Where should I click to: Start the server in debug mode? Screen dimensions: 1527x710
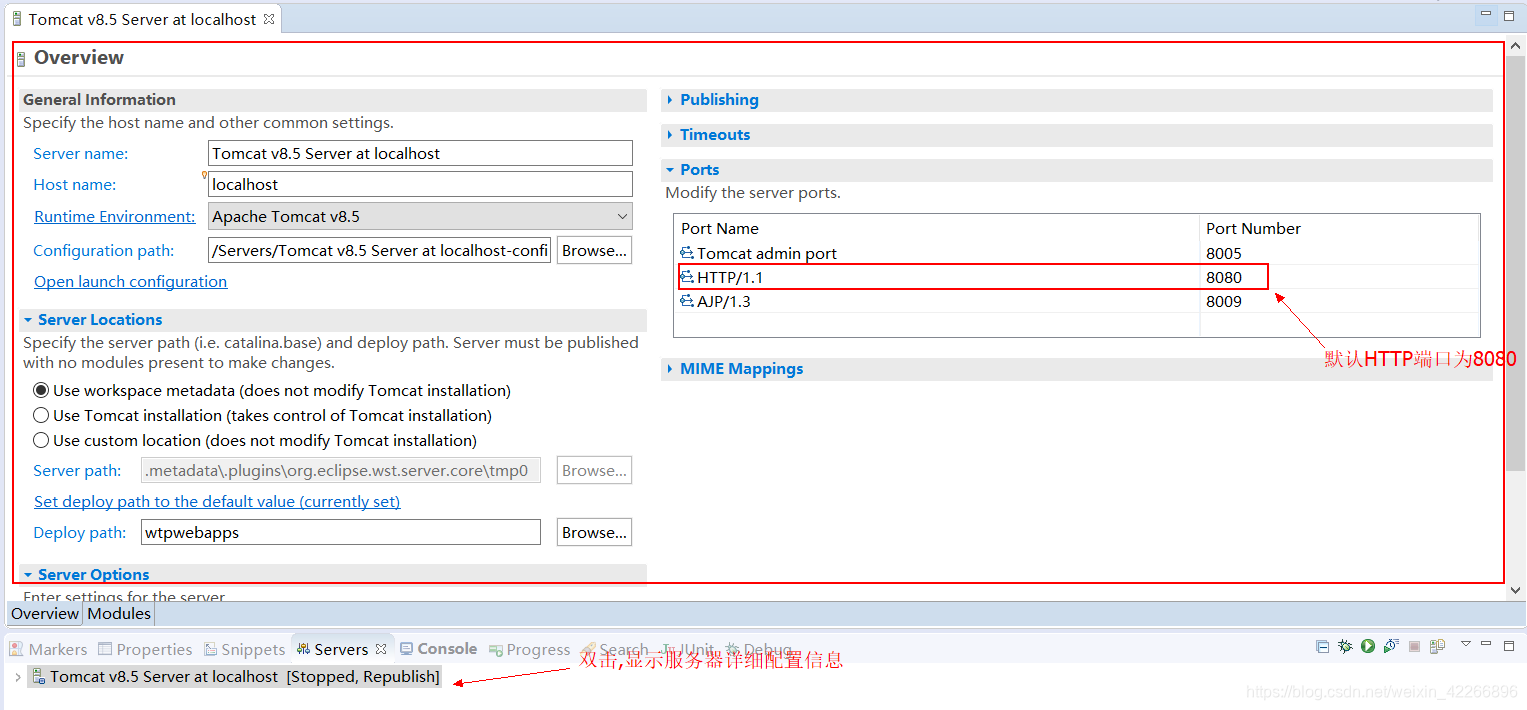point(1345,646)
